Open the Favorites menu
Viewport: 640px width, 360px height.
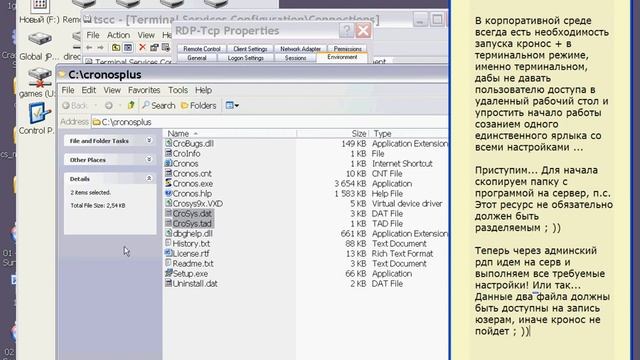[144, 90]
